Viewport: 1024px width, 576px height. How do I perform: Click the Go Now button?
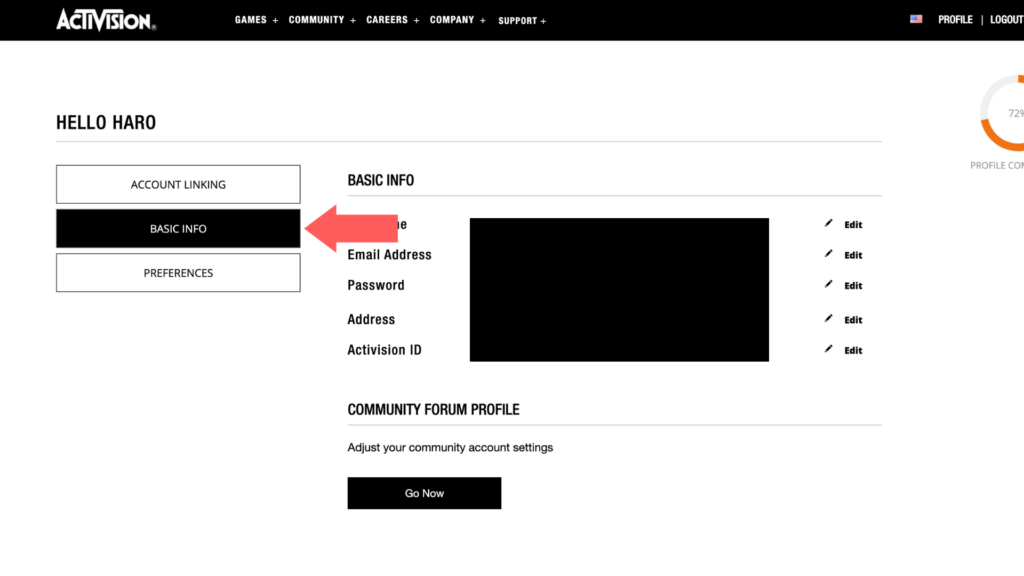[x=424, y=493]
